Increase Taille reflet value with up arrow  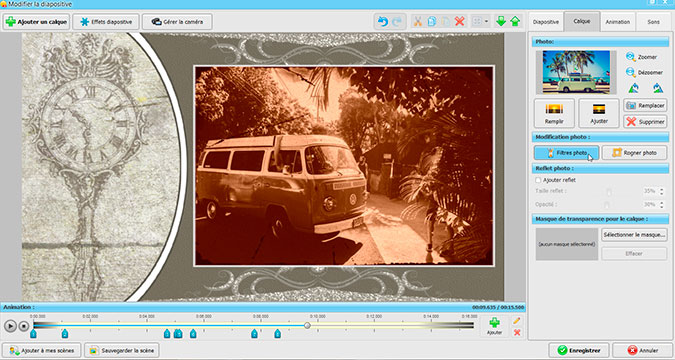coord(662,189)
